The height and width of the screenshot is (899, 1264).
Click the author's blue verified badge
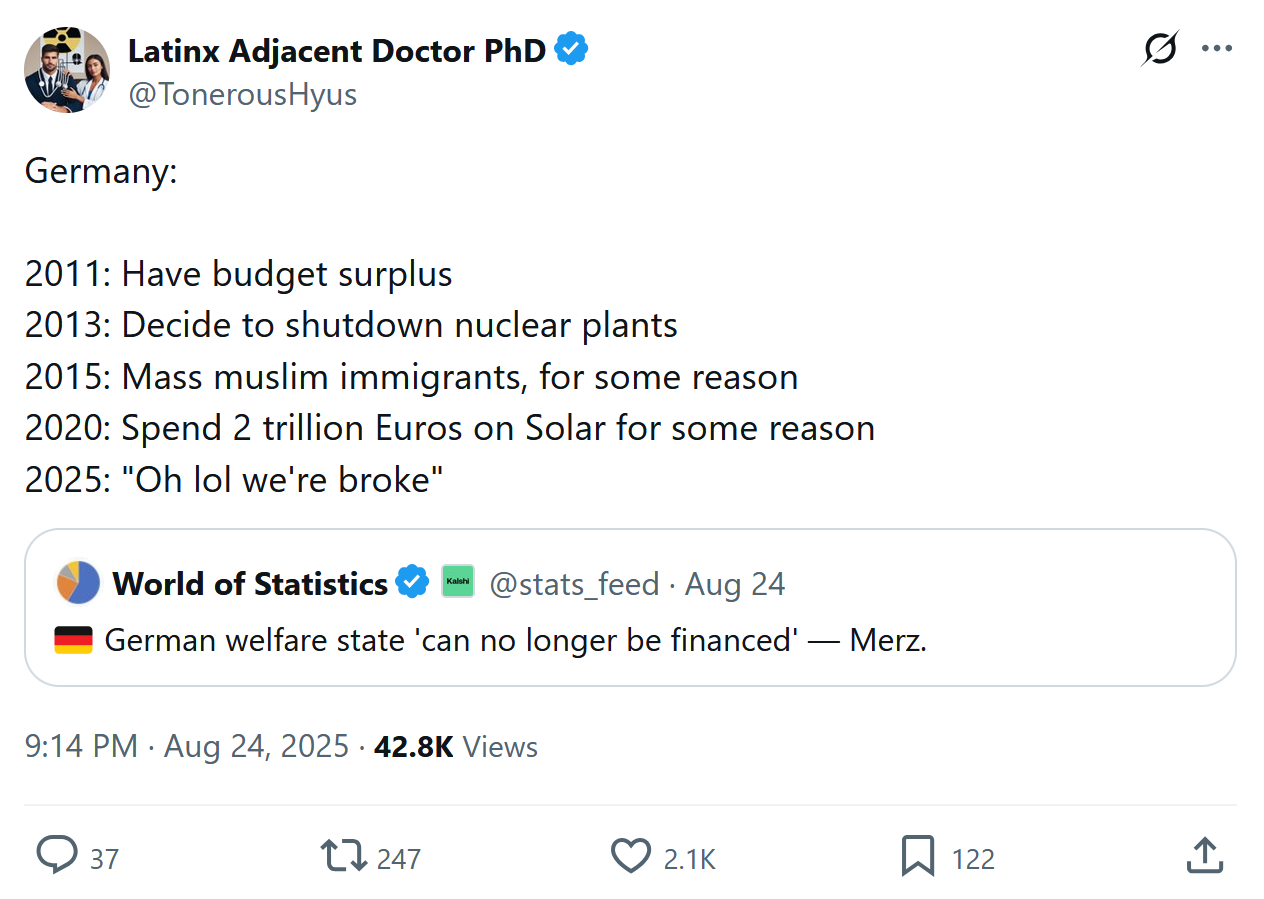[x=571, y=49]
